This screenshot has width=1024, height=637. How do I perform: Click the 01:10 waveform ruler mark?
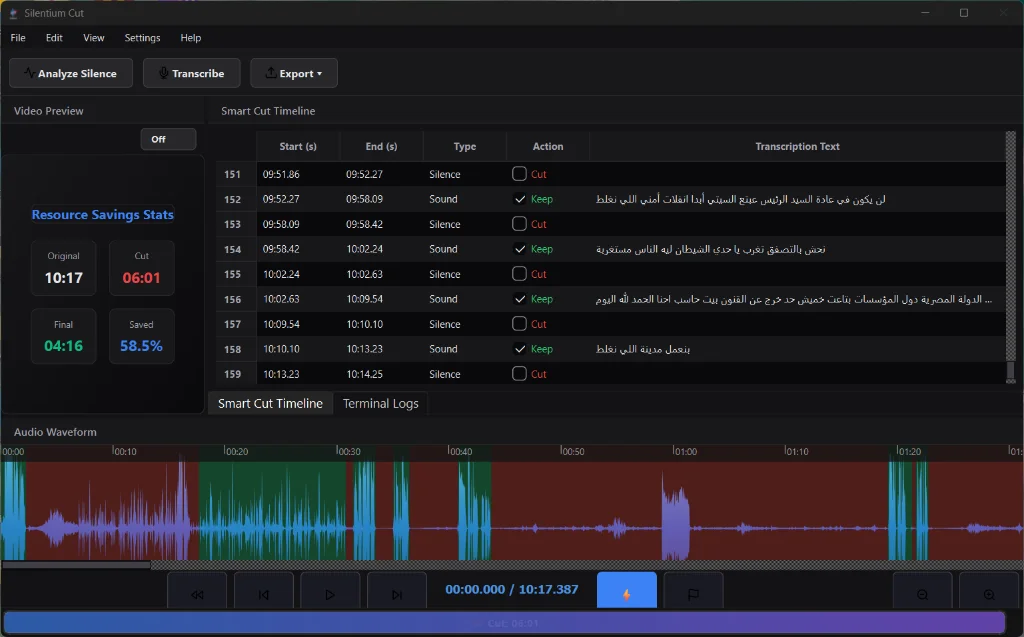click(796, 451)
